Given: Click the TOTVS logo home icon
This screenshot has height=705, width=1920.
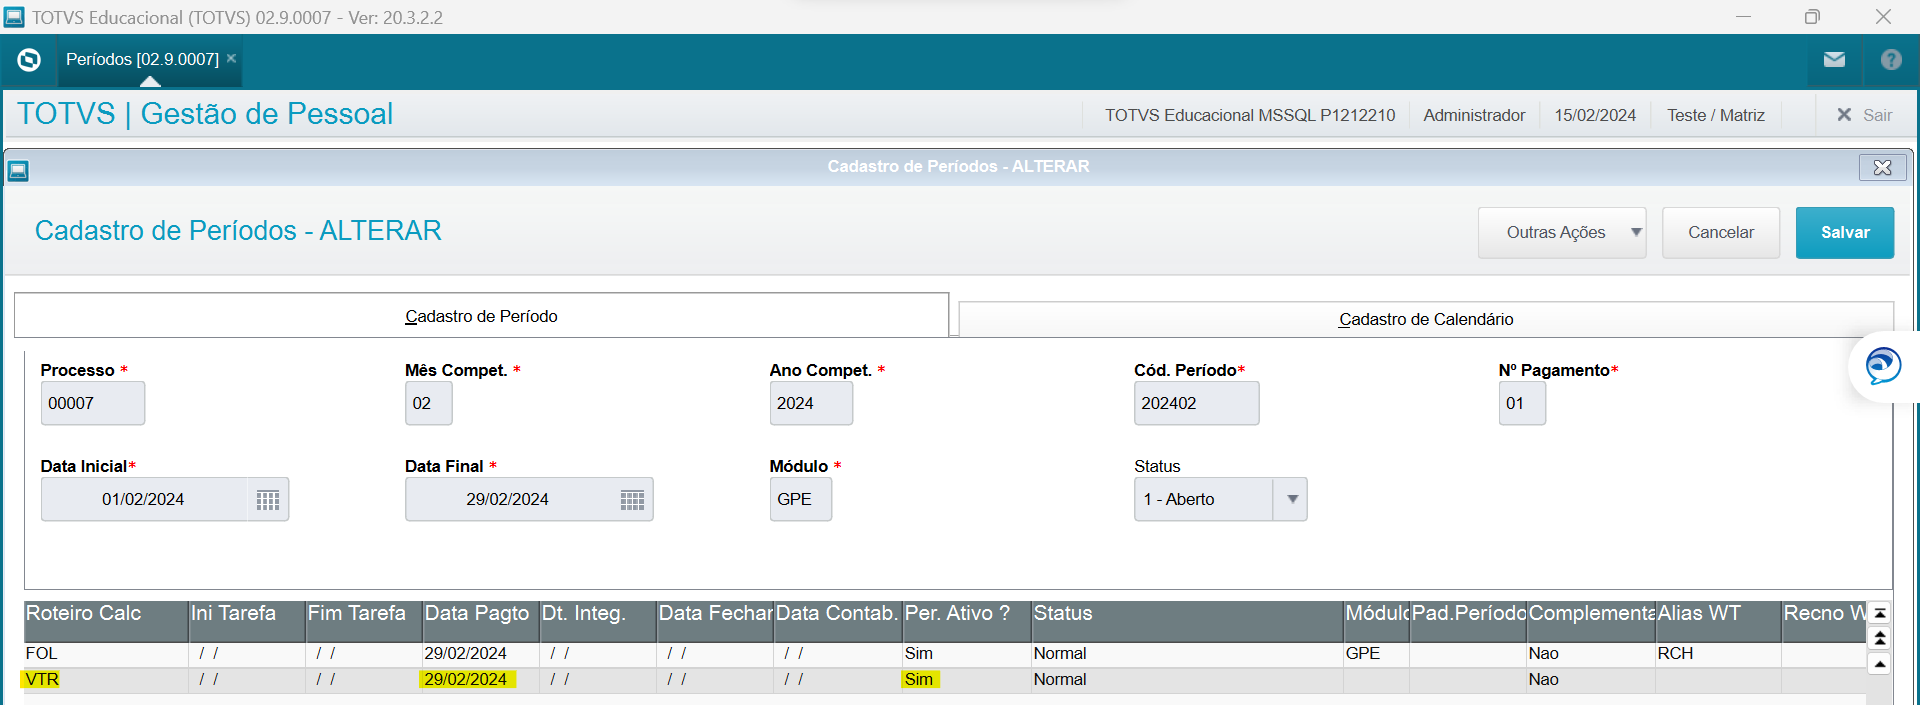Looking at the screenshot, I should coord(29,60).
